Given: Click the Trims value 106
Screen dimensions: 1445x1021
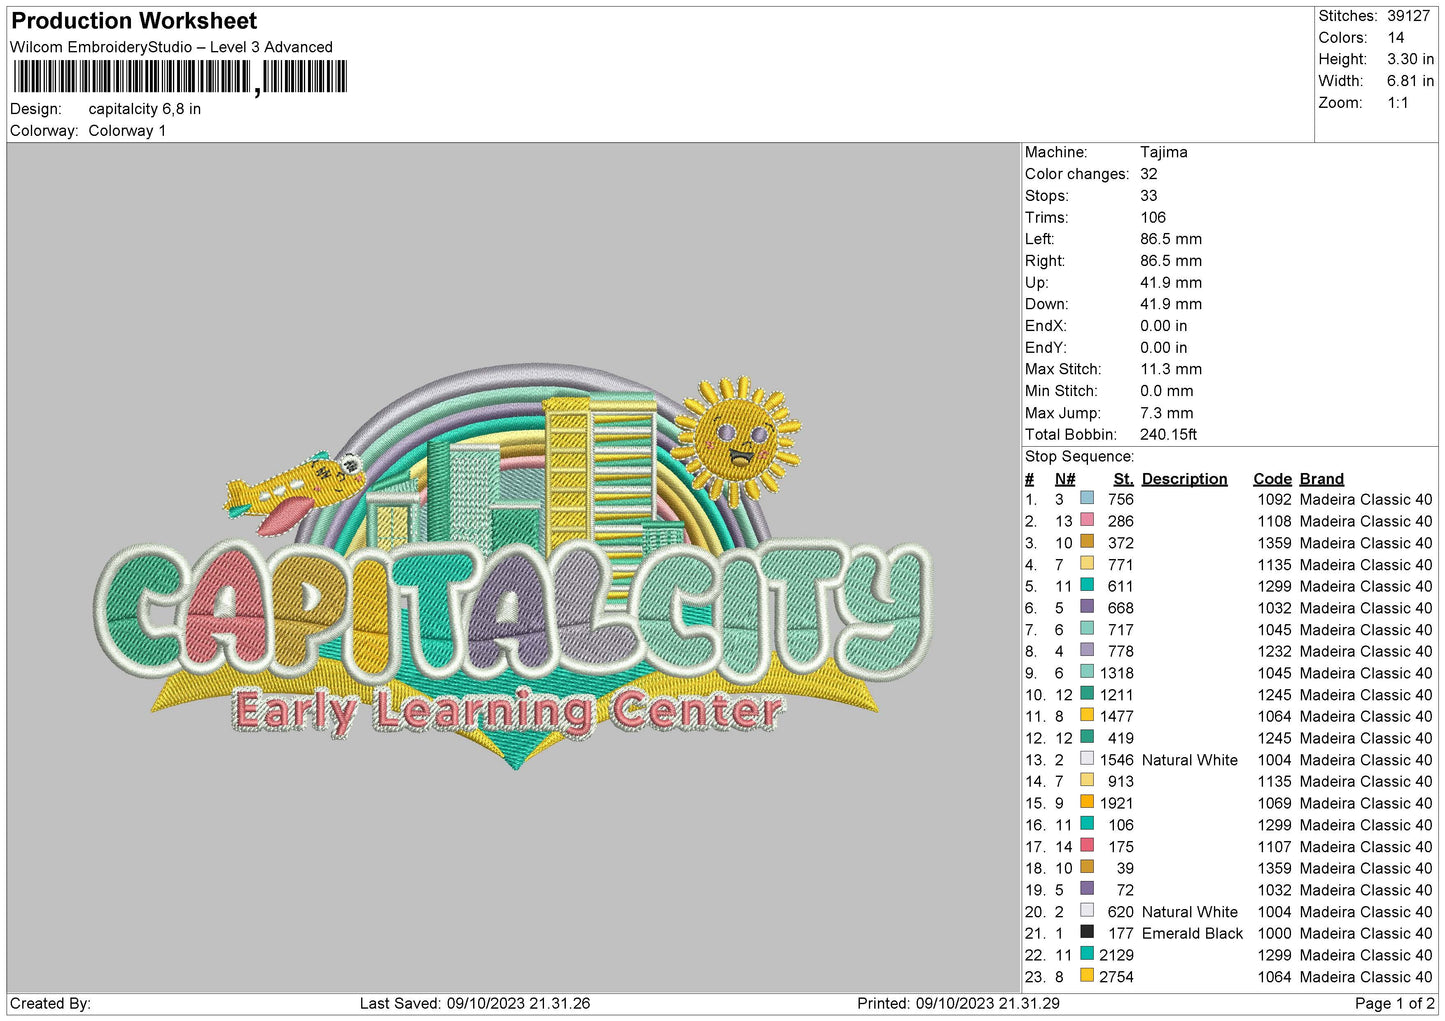Looking at the screenshot, I should click(x=1153, y=217).
